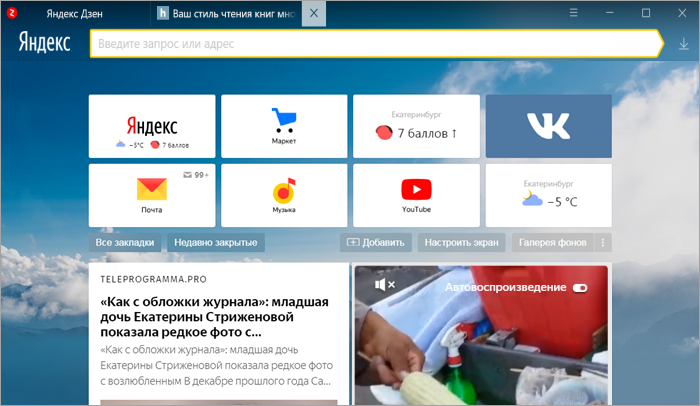
Task: Click the TELEPROGRAMMA.PRO source label
Action: coord(154,279)
